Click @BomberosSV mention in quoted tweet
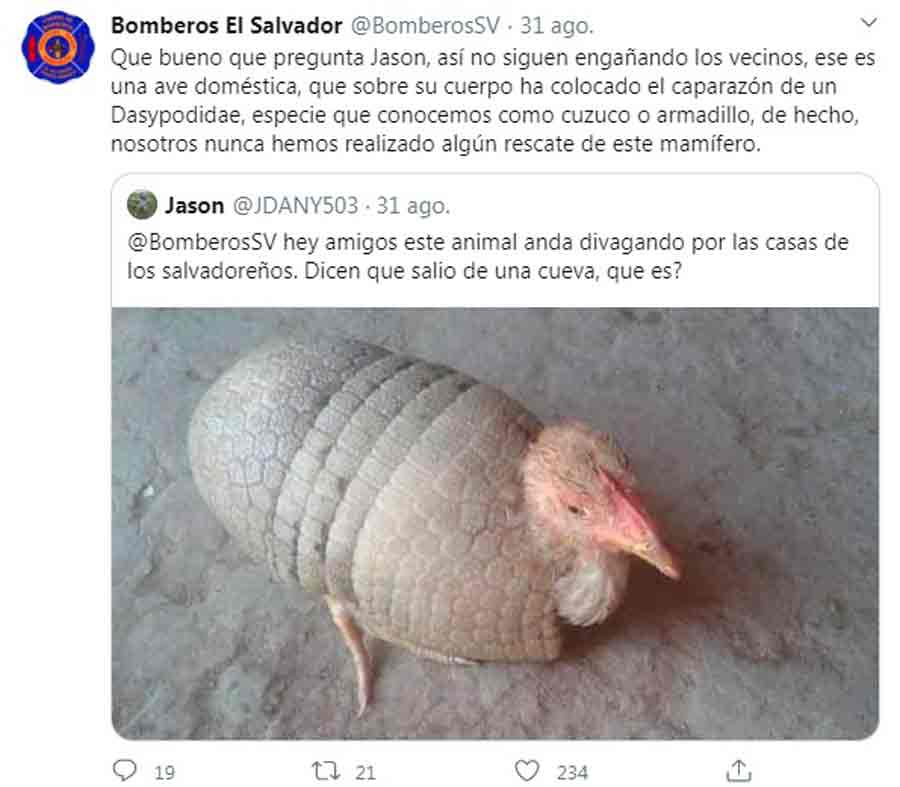The width and height of the screenshot is (900, 787). pos(202,242)
